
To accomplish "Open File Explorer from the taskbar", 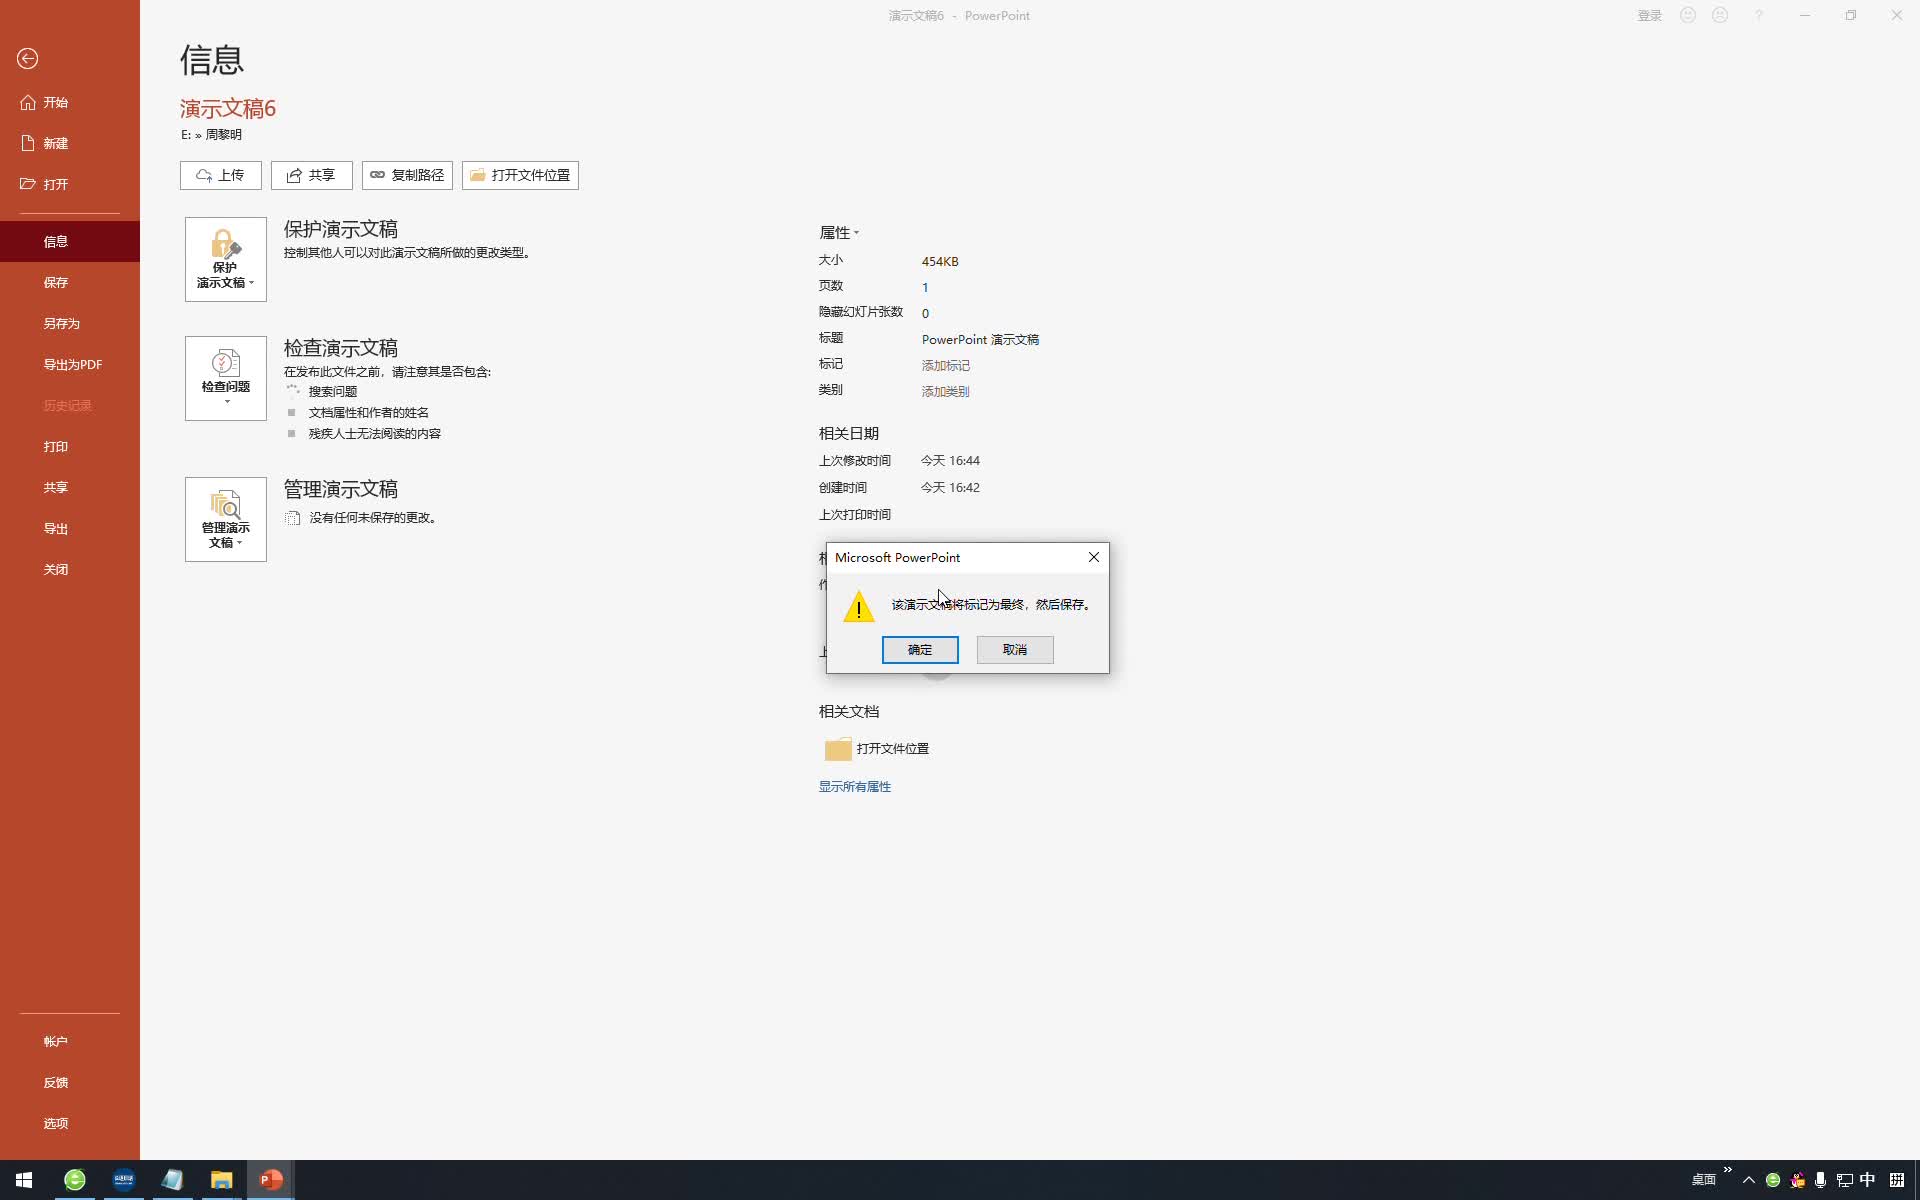I will point(221,1180).
